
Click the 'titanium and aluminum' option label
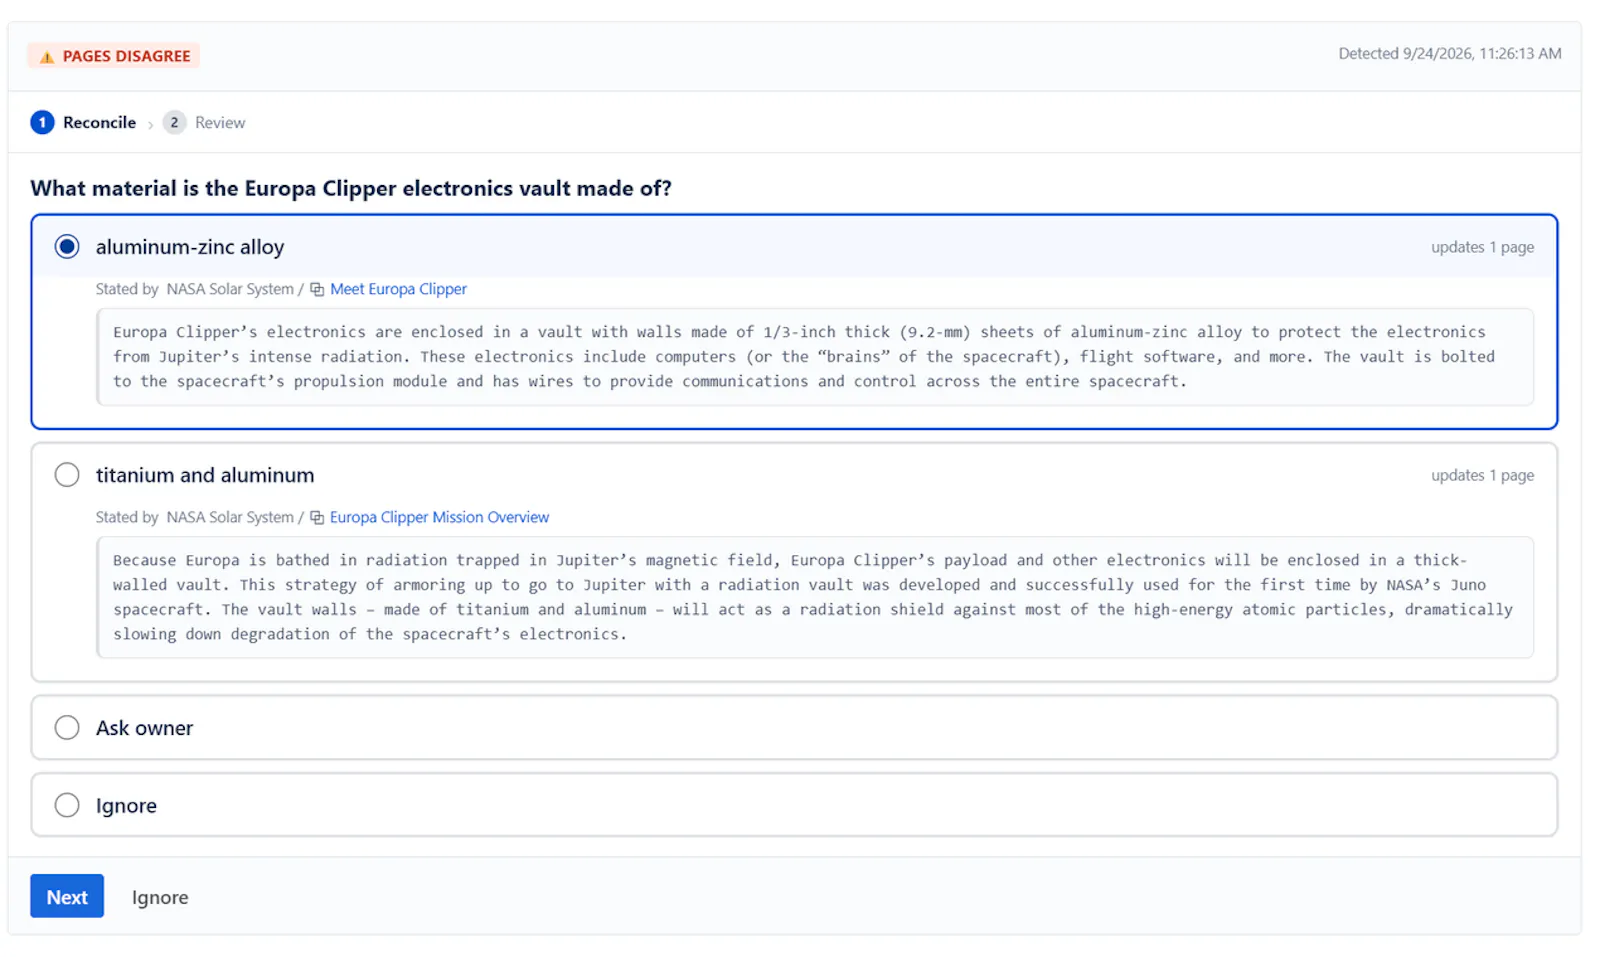pyautogui.click(x=205, y=475)
